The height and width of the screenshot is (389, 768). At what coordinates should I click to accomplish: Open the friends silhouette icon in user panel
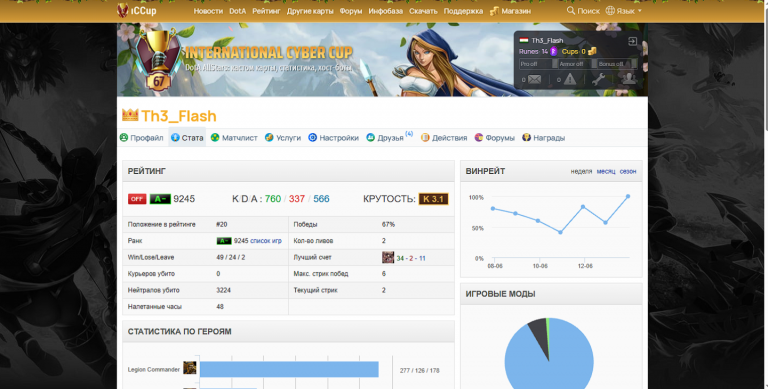628,79
